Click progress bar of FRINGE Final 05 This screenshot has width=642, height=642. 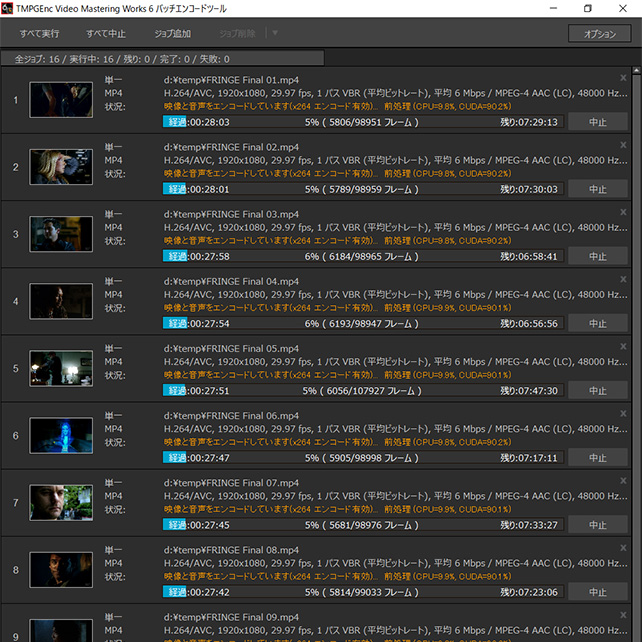(363, 390)
